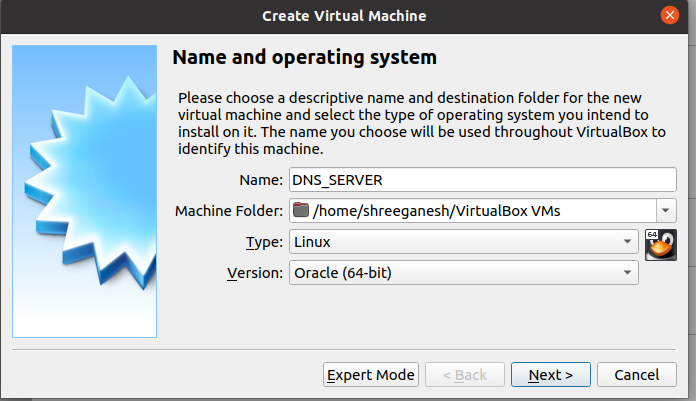Image resolution: width=696 pixels, height=401 pixels.
Task: Click the "Name and operating system" heading
Action: point(304,58)
